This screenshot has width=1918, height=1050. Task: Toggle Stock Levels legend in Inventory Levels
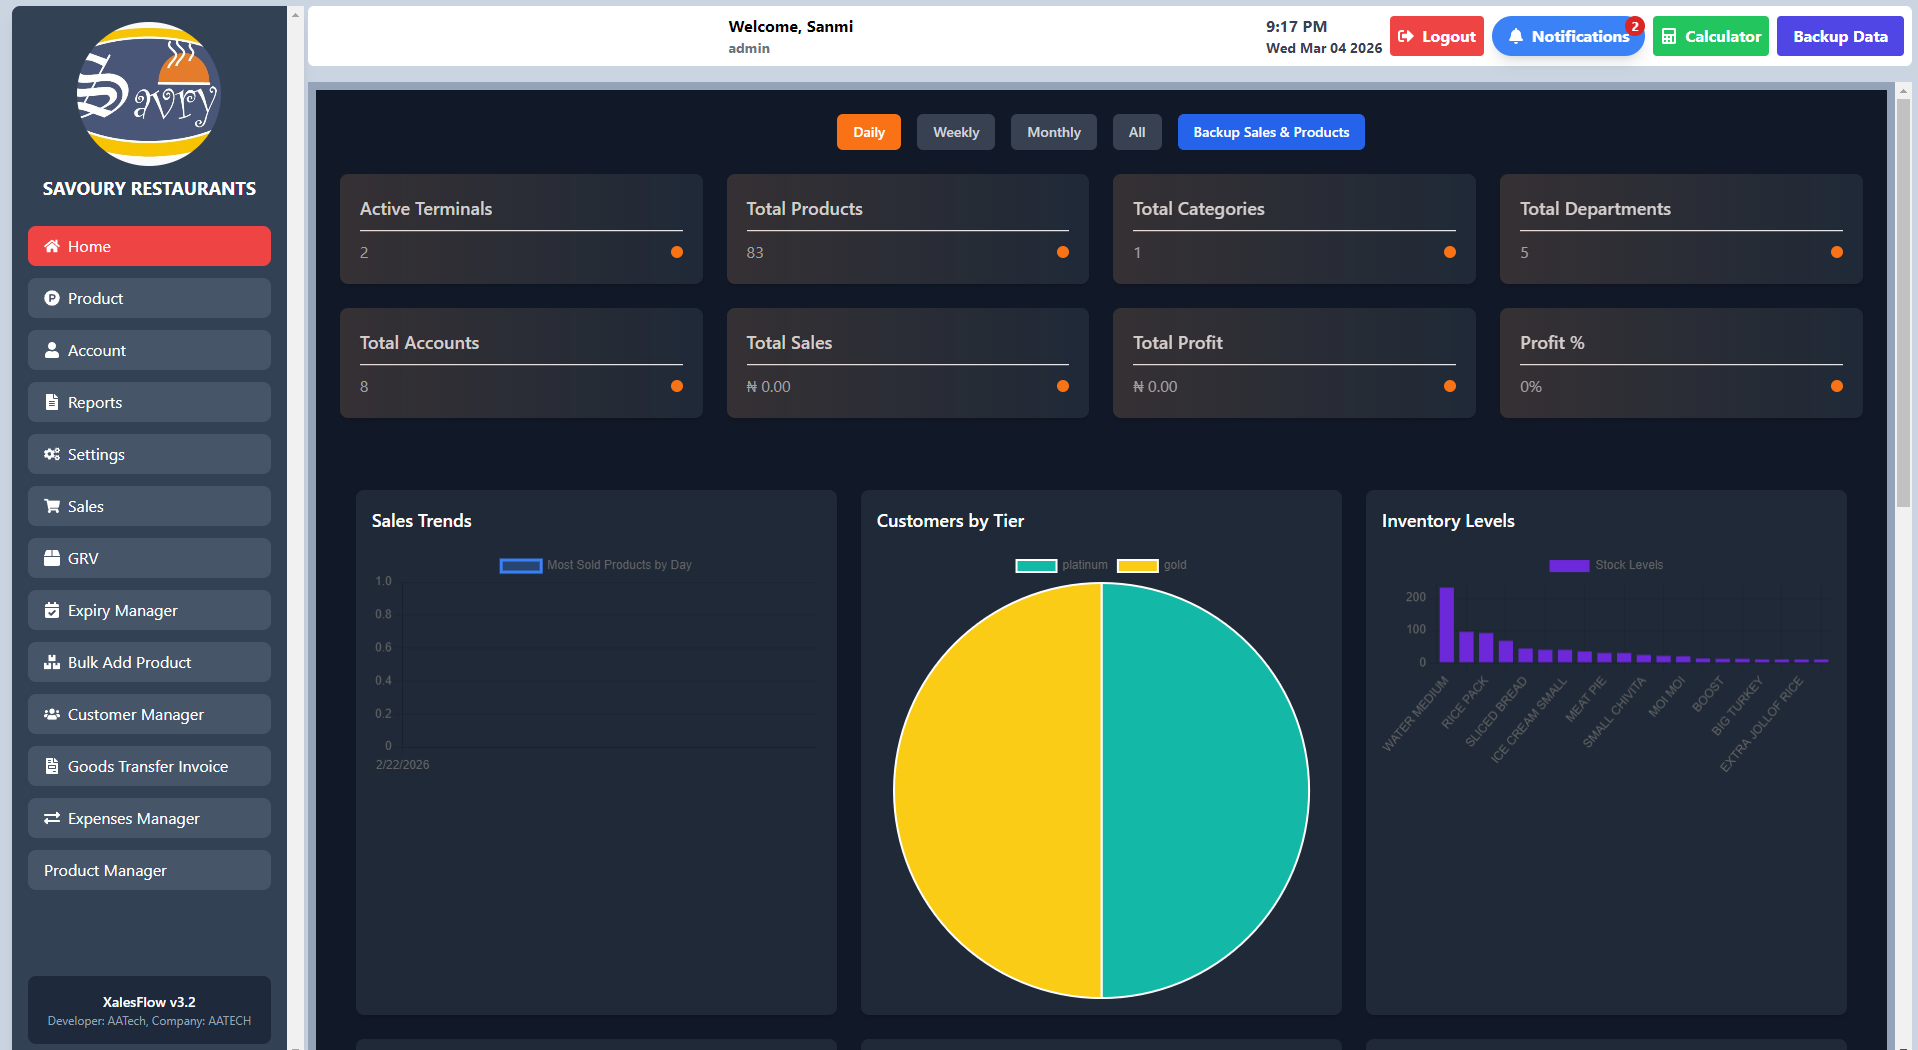[1605, 565]
